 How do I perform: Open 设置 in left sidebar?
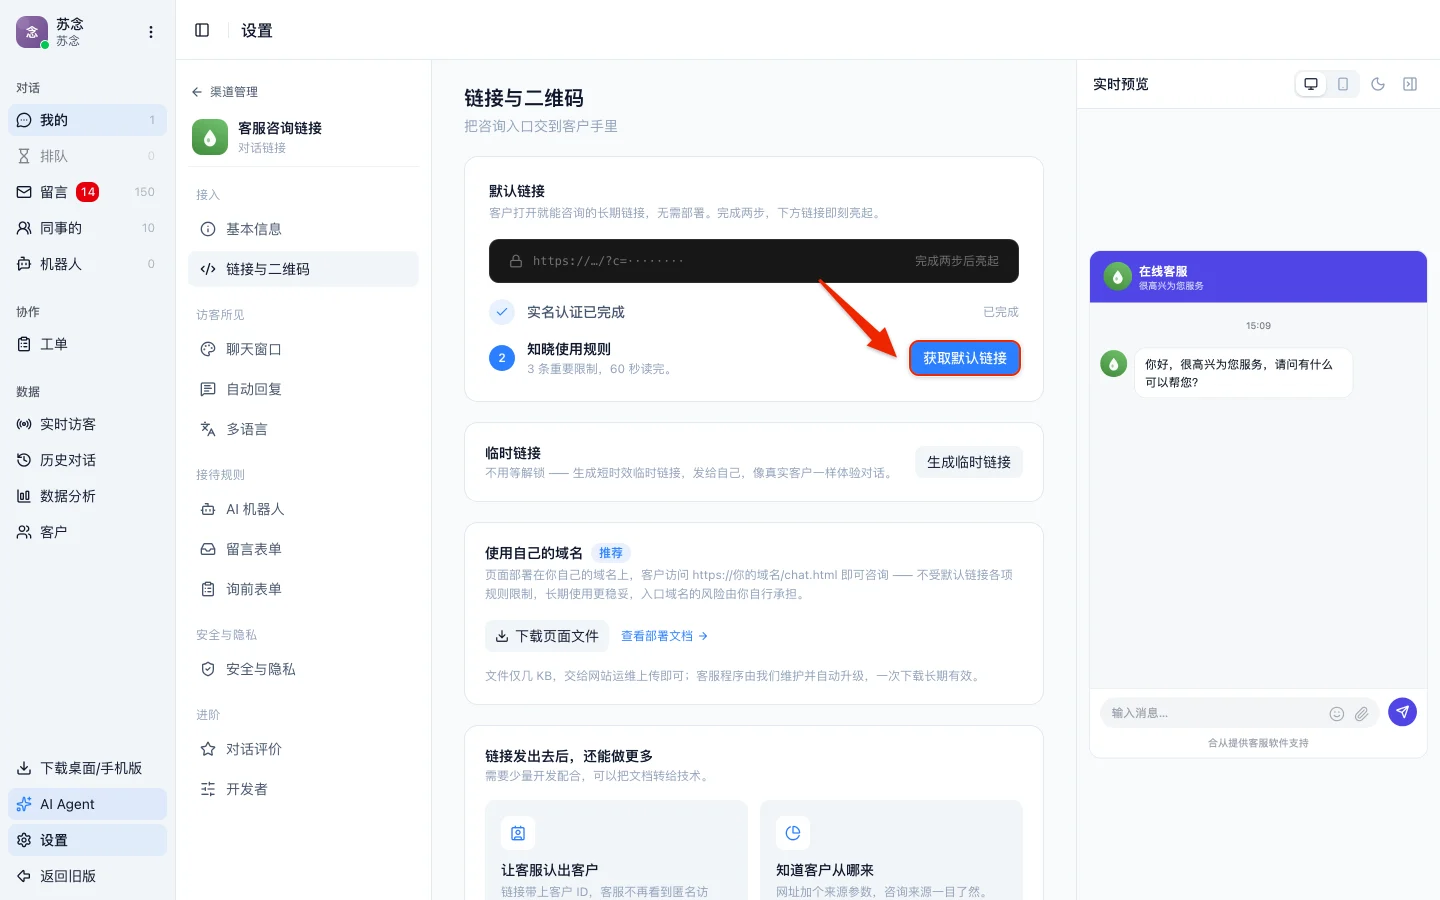[x=88, y=840]
